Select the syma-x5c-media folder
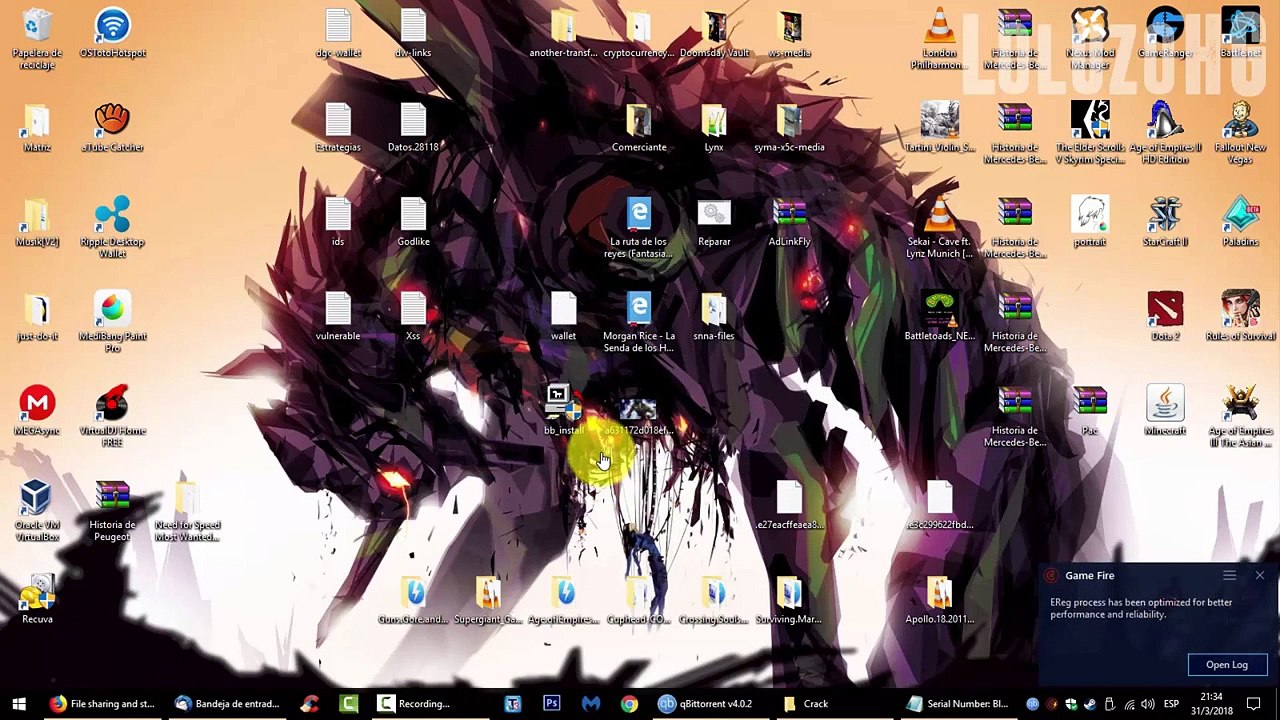The image size is (1280, 720). click(789, 128)
